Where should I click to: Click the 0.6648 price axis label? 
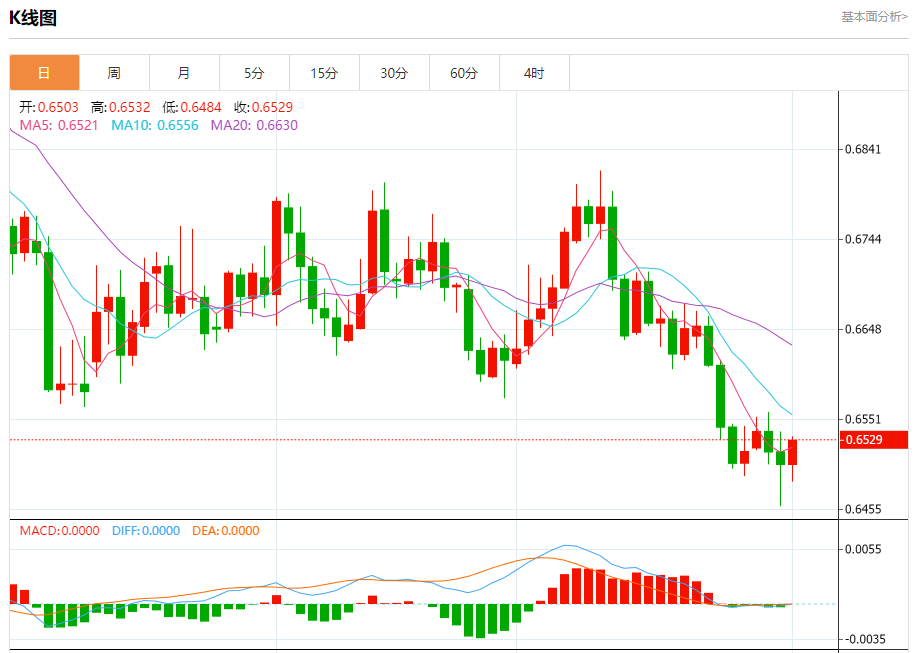[863, 329]
